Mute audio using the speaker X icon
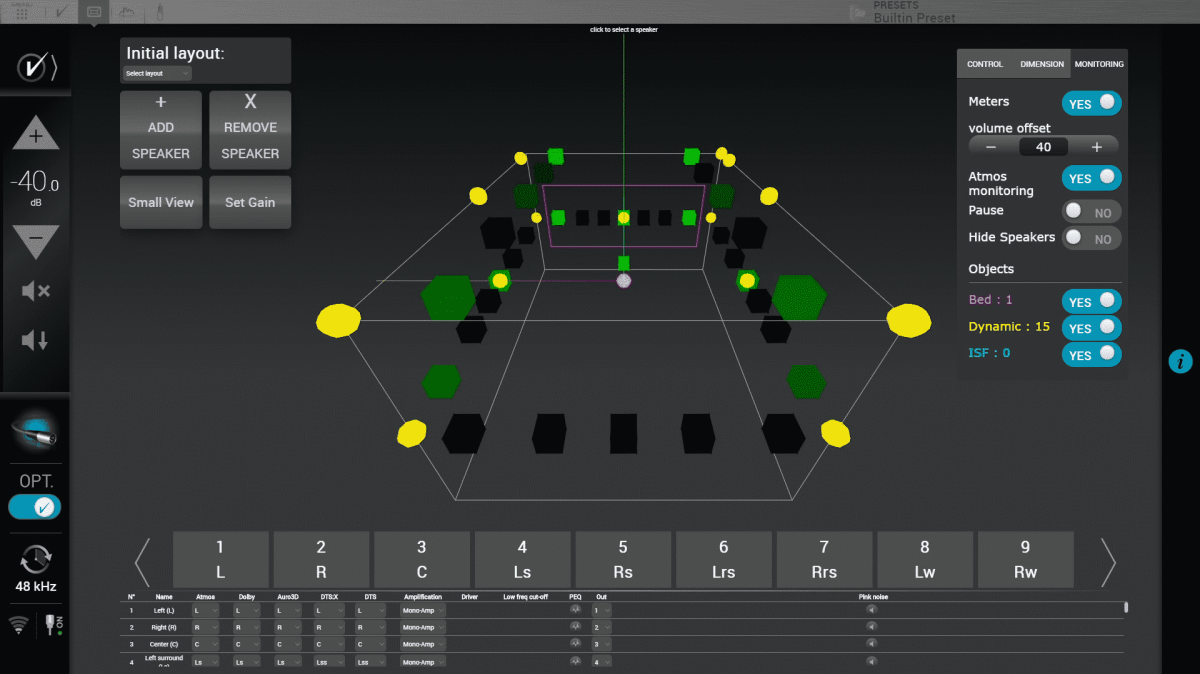The height and width of the screenshot is (674, 1200). [x=35, y=291]
